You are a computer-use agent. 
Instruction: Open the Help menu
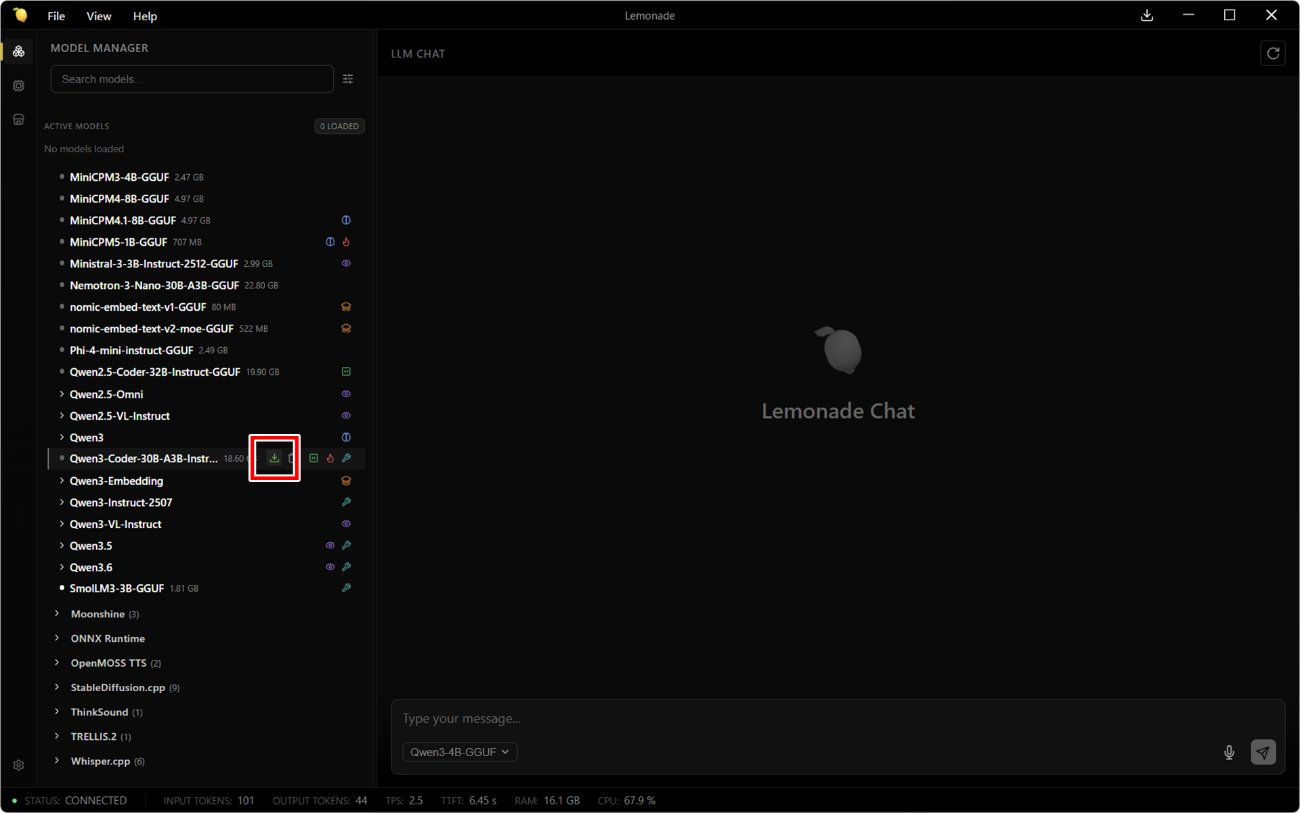pyautogui.click(x=145, y=16)
